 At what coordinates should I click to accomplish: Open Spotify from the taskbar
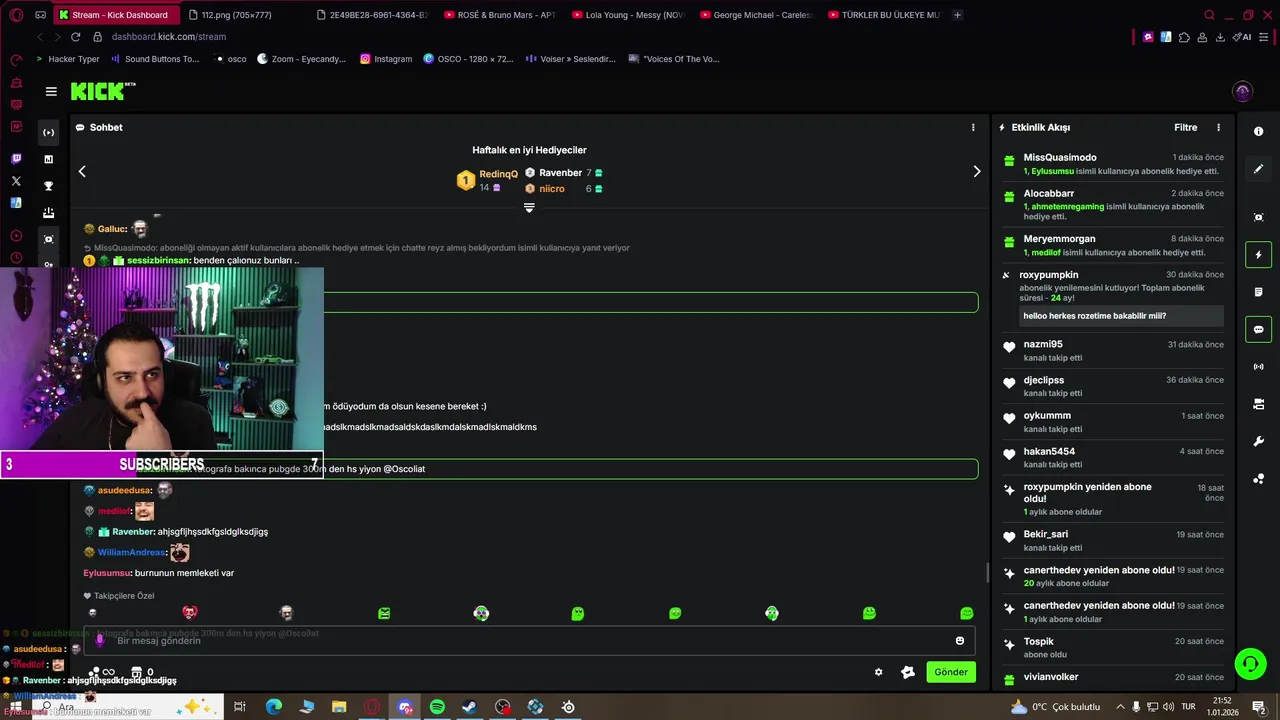[437, 707]
